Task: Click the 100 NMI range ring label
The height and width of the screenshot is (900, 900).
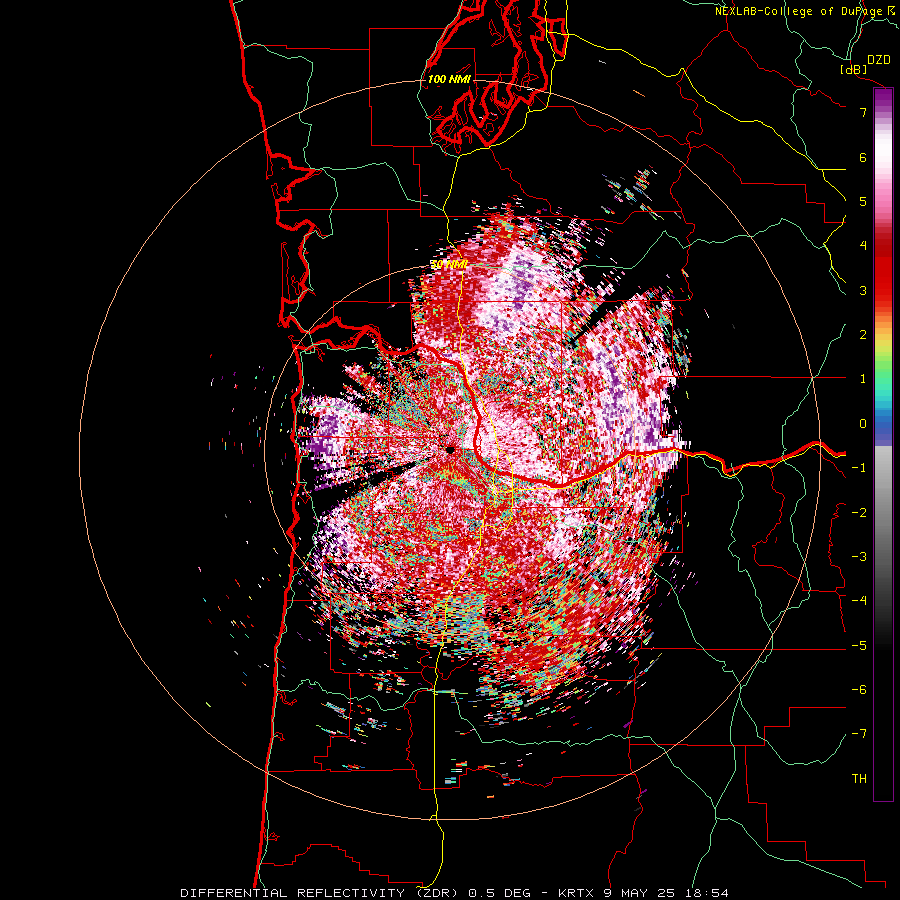Action: pyautogui.click(x=449, y=79)
